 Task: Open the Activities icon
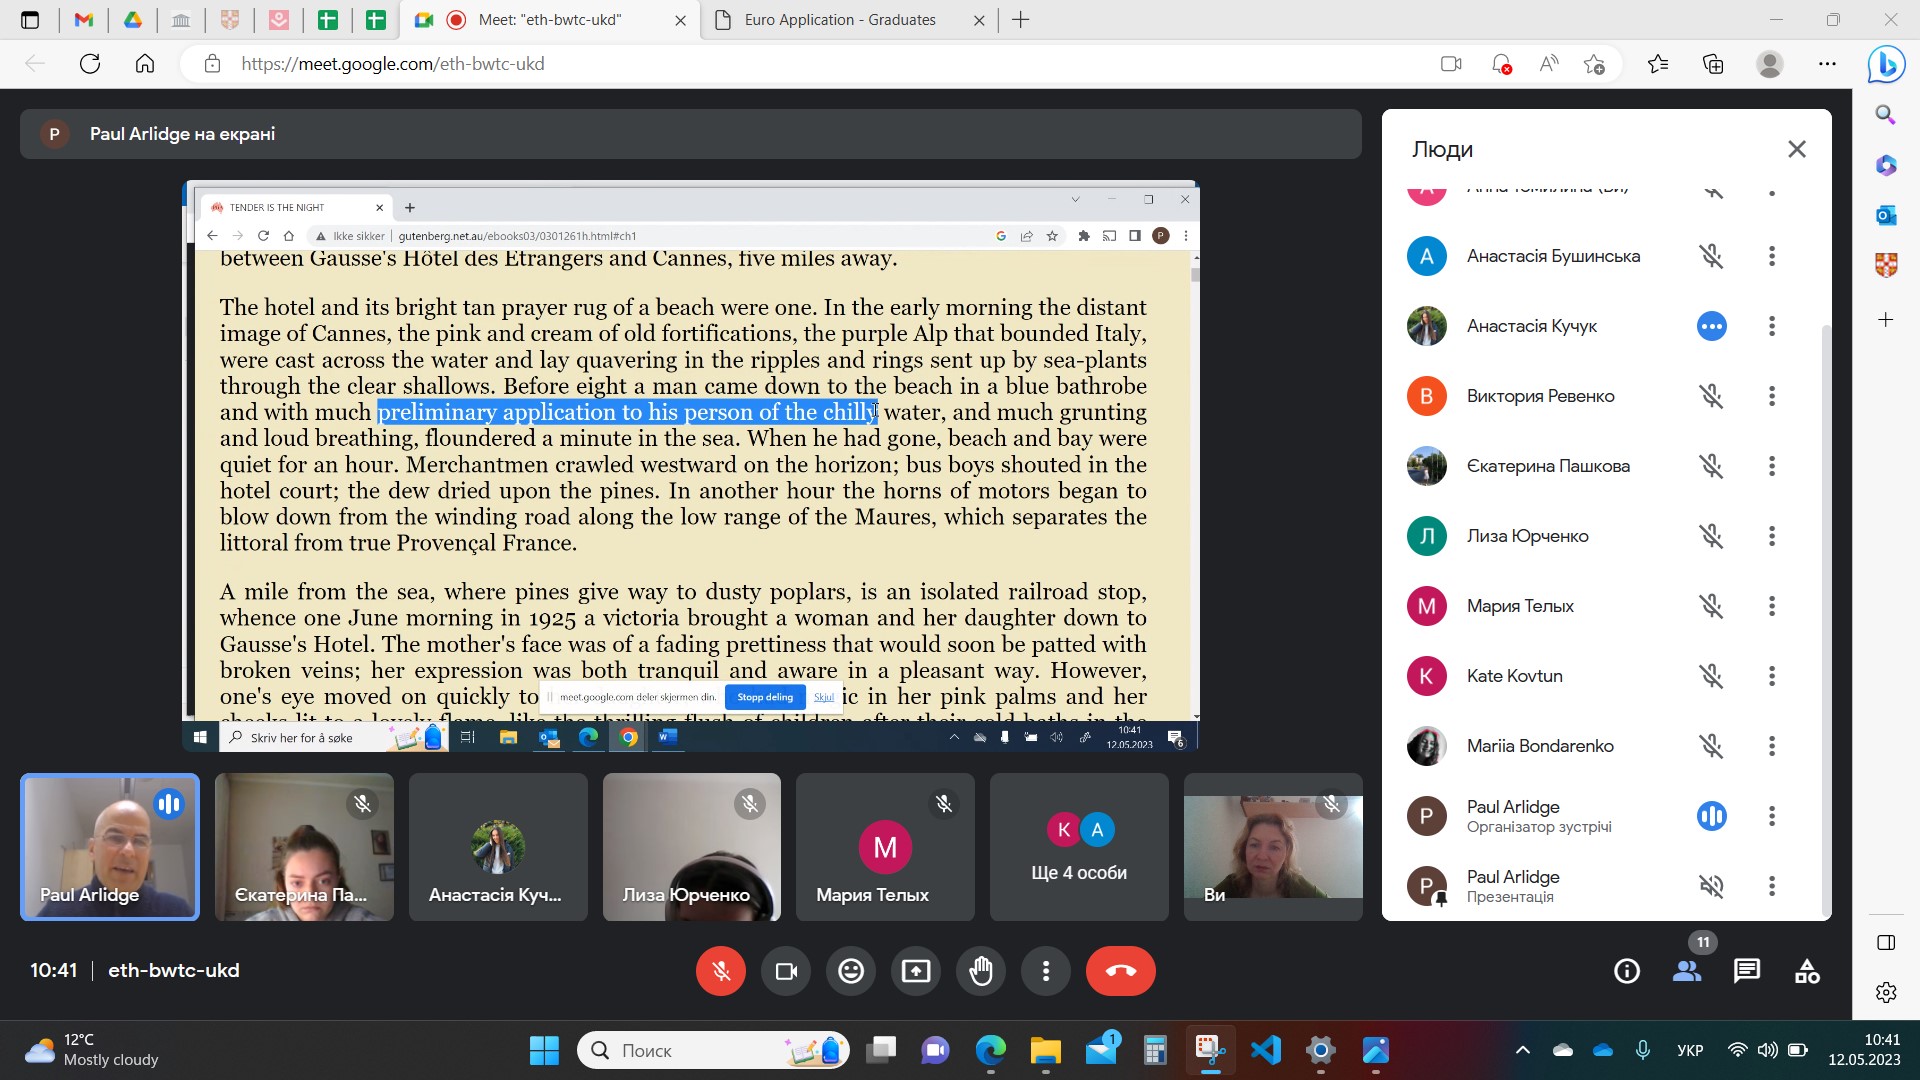pos(1807,971)
